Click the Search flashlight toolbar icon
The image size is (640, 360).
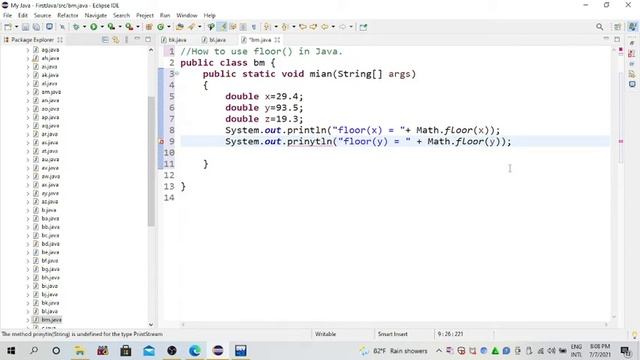point(191,27)
